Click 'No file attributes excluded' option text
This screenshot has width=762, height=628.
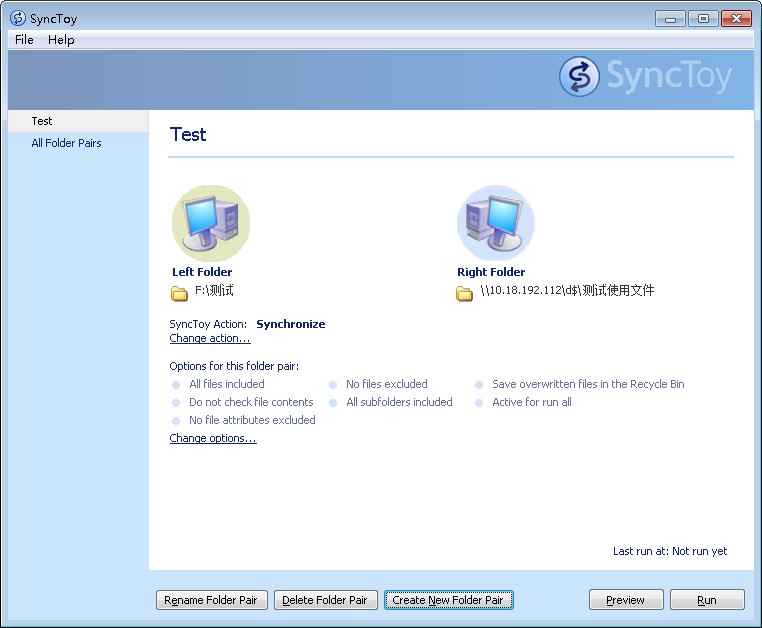pyautogui.click(x=252, y=420)
